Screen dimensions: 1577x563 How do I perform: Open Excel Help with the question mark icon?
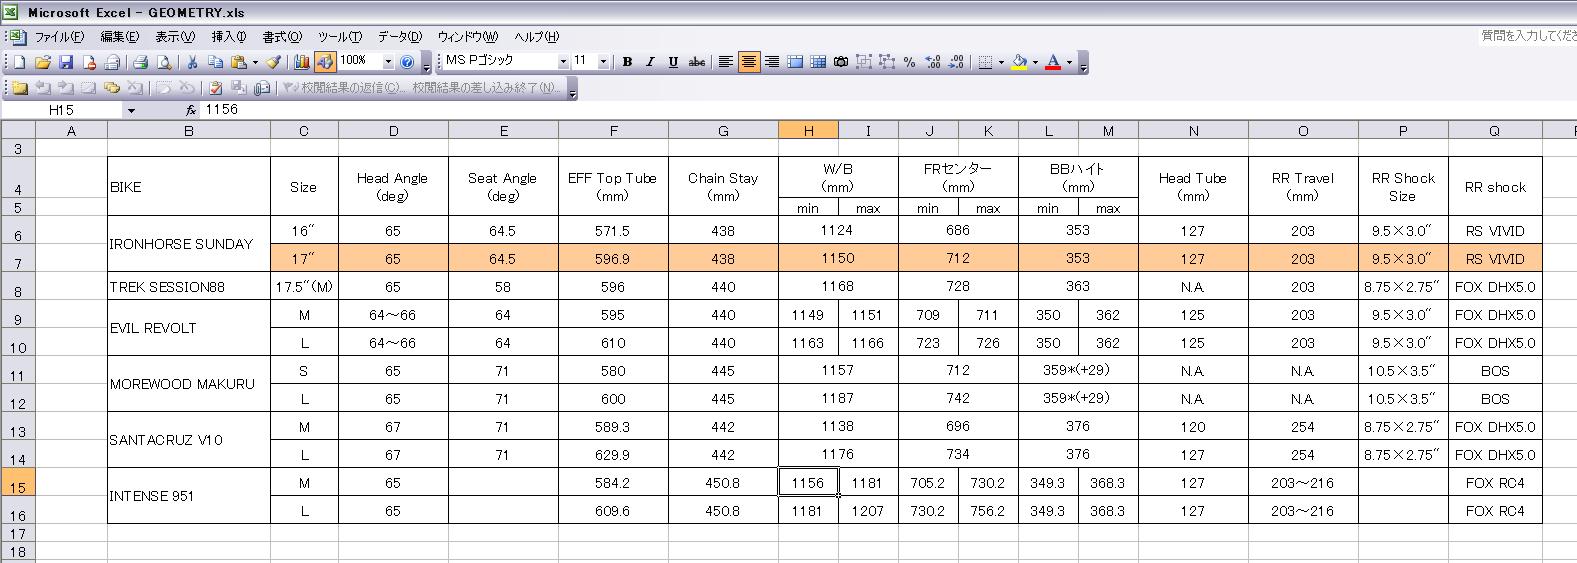[x=407, y=62]
